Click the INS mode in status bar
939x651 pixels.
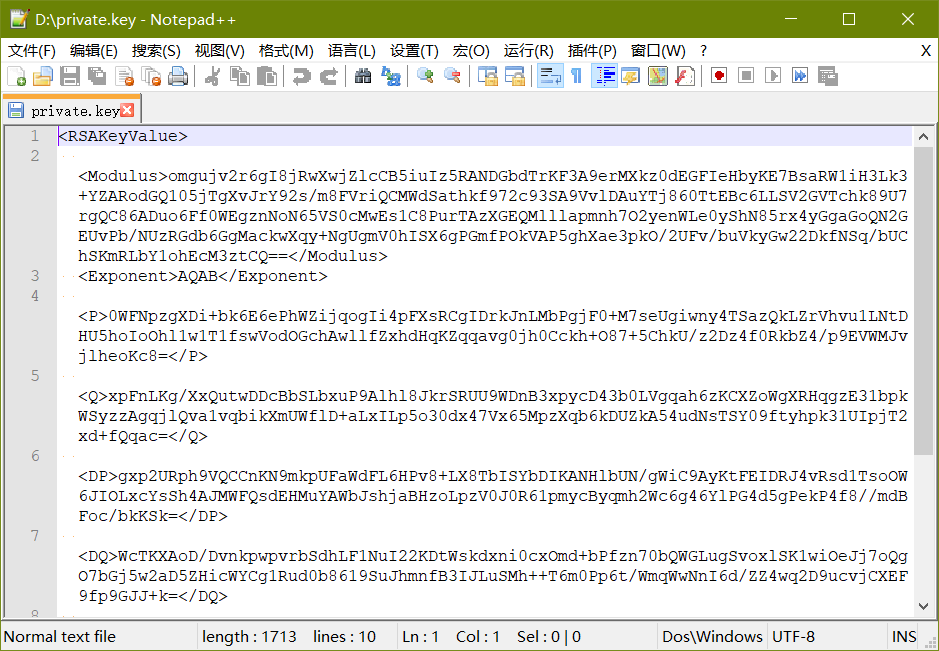click(x=903, y=636)
